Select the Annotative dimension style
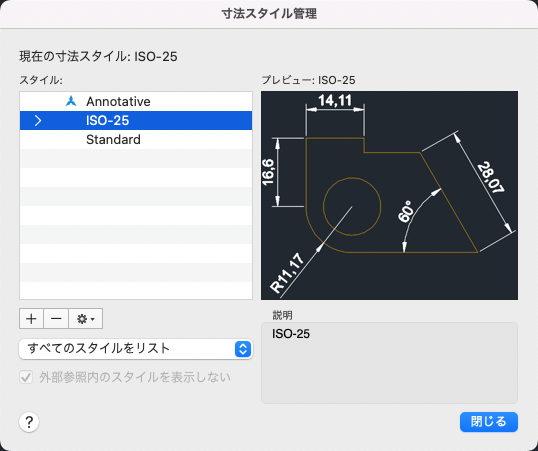Image resolution: width=538 pixels, height=451 pixels. point(136,101)
